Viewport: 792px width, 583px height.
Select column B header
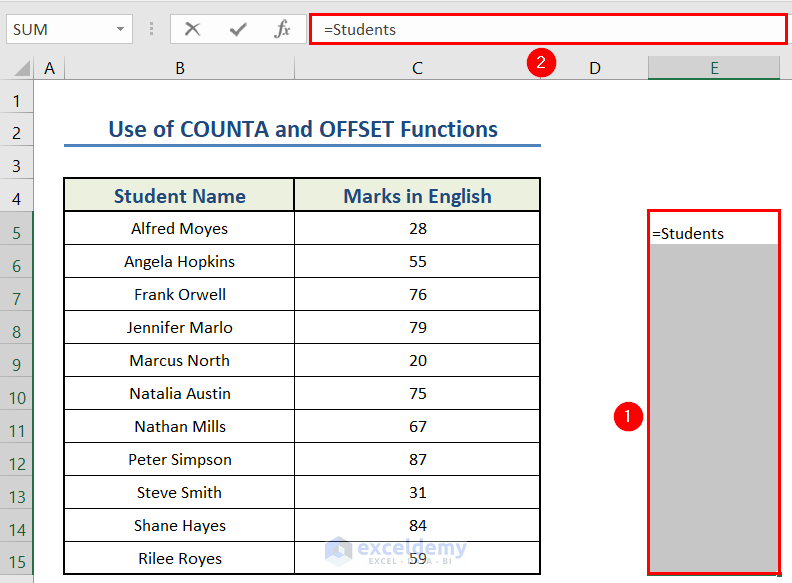click(x=179, y=68)
